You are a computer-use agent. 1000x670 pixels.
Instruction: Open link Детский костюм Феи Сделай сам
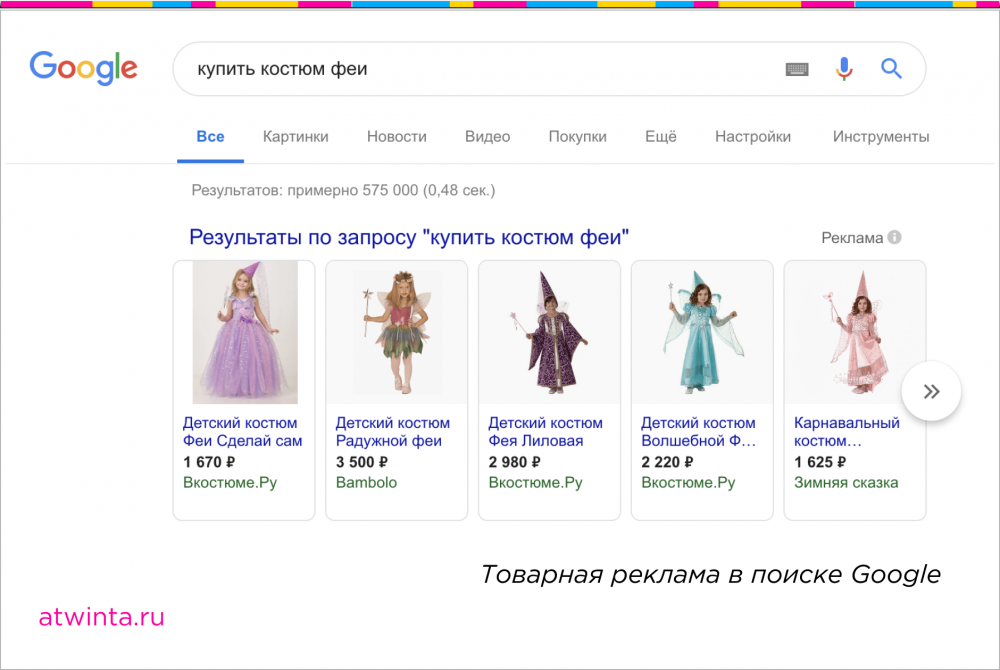tap(242, 432)
